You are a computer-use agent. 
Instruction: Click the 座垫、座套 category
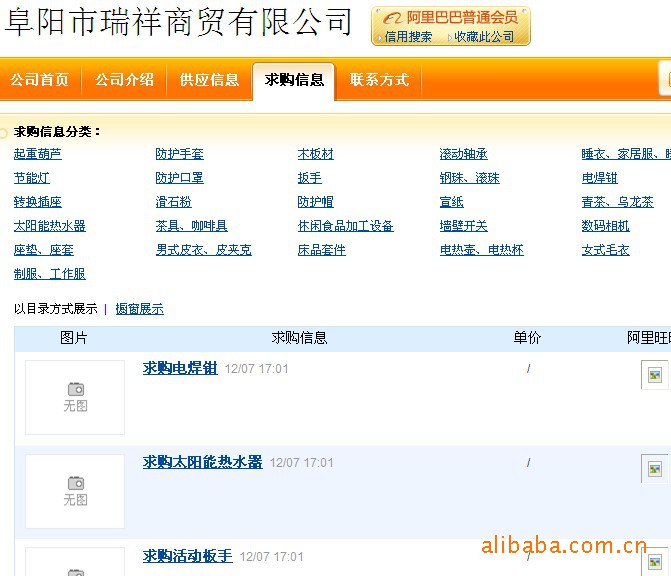coord(44,250)
